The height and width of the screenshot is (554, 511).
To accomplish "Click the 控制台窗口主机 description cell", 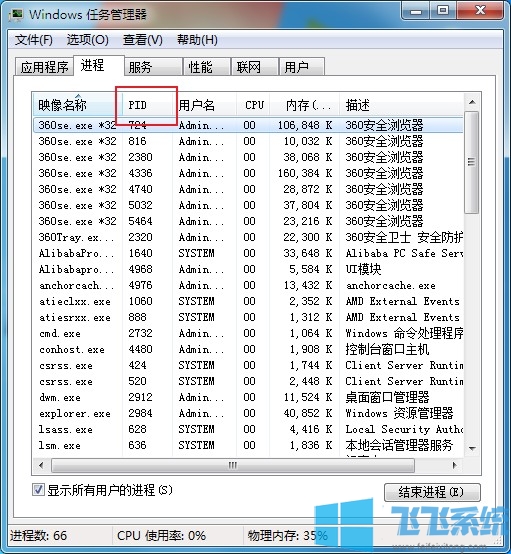I will [x=387, y=349].
